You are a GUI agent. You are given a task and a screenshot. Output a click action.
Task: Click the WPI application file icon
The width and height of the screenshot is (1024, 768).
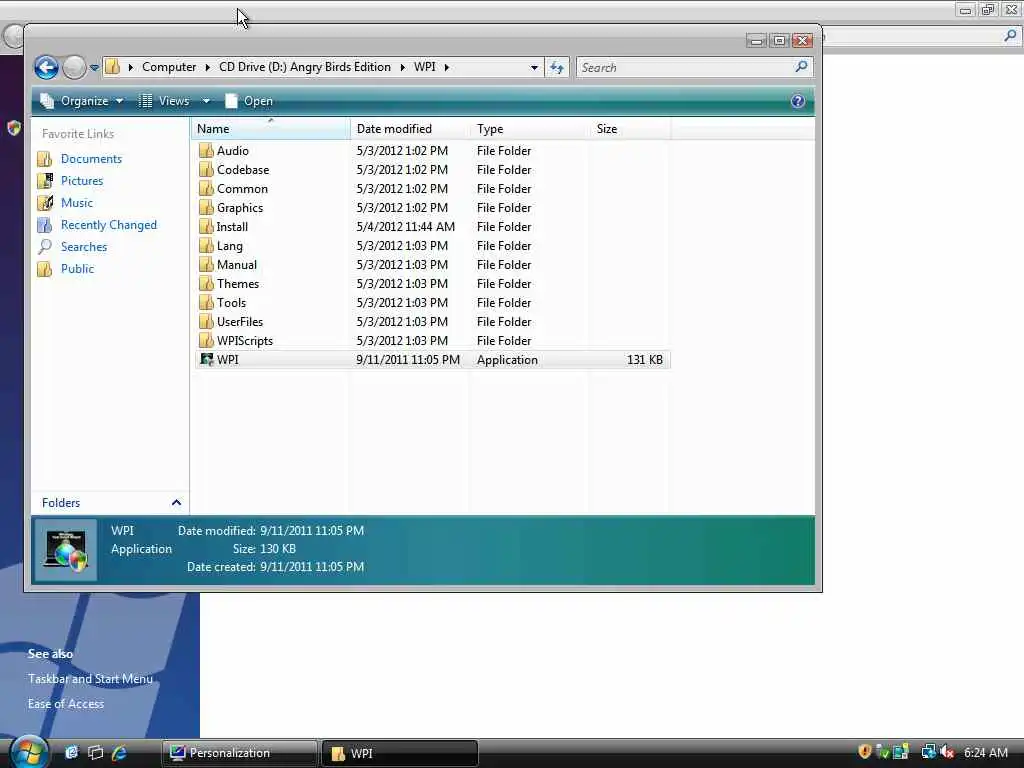[x=206, y=359]
